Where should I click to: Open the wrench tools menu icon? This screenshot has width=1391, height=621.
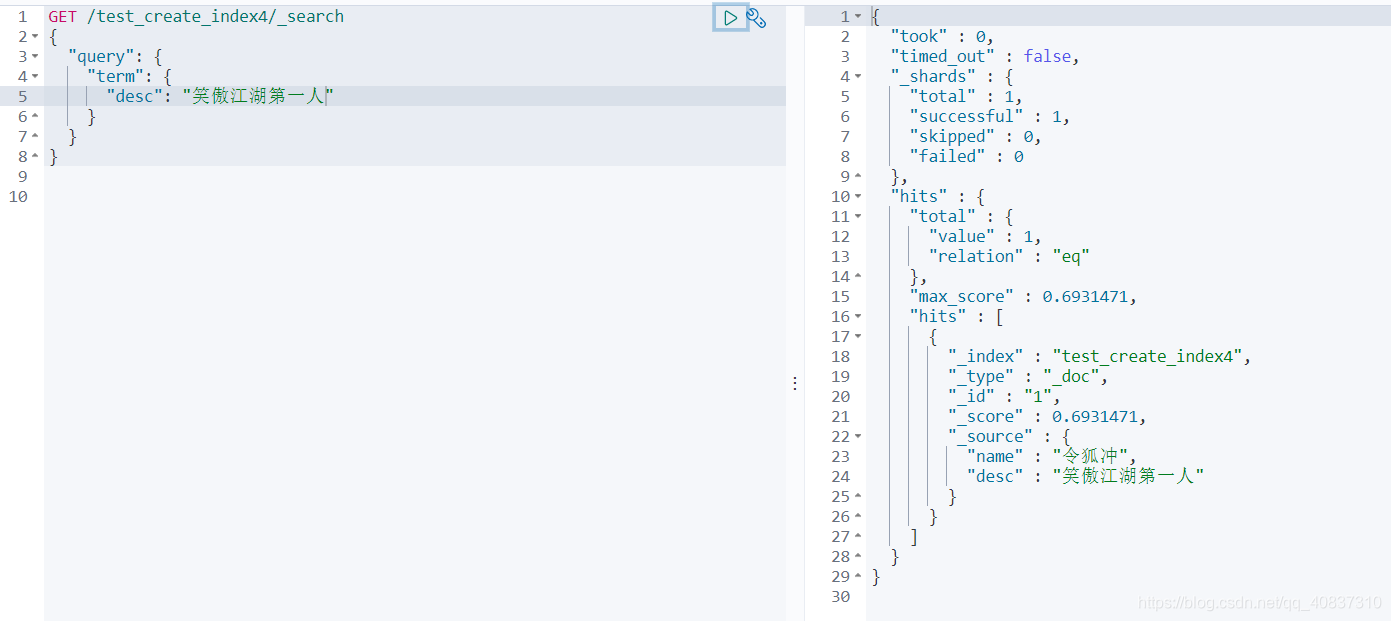pyautogui.click(x=757, y=18)
